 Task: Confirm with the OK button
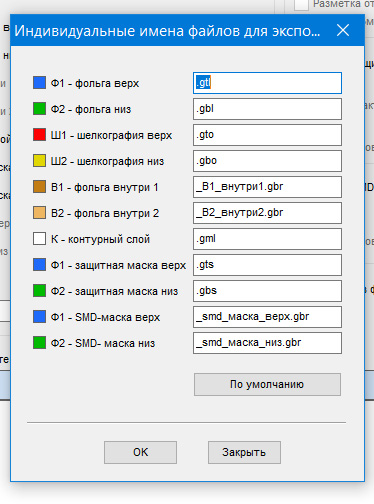pyautogui.click(x=140, y=453)
